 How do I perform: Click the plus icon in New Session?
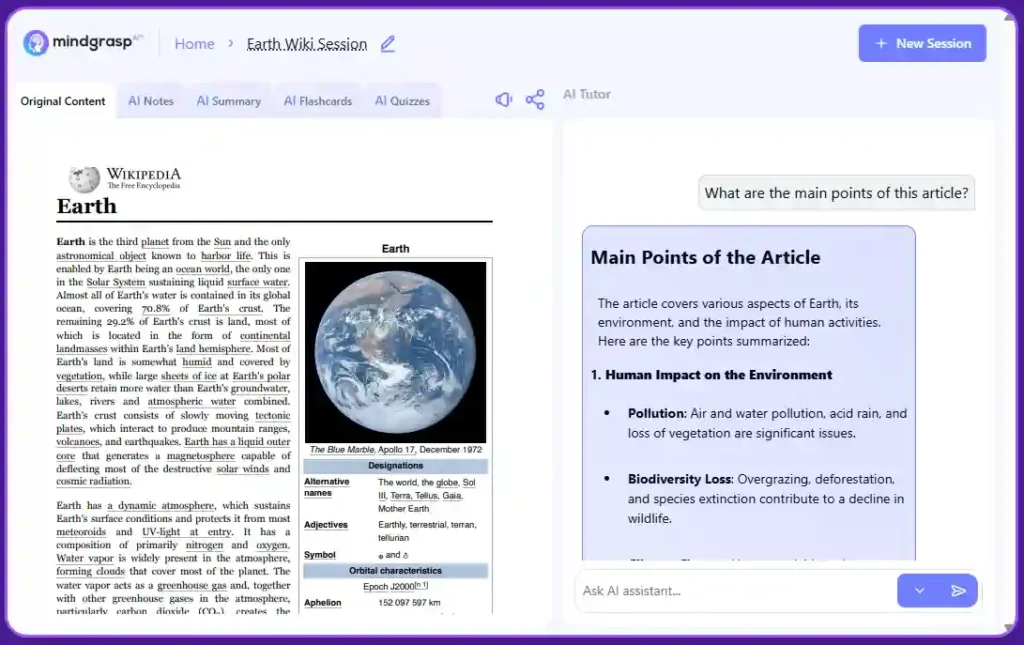click(881, 44)
